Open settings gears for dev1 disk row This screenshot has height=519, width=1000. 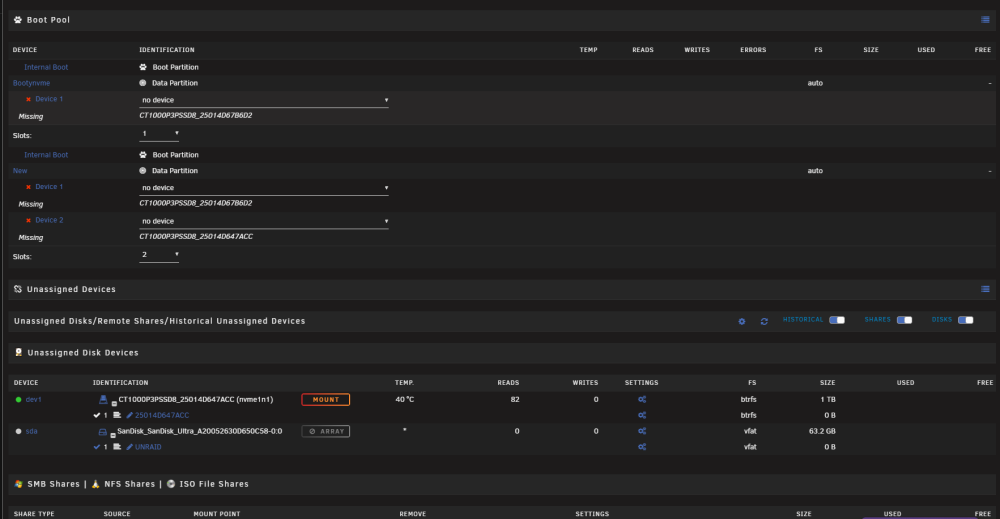pos(642,399)
